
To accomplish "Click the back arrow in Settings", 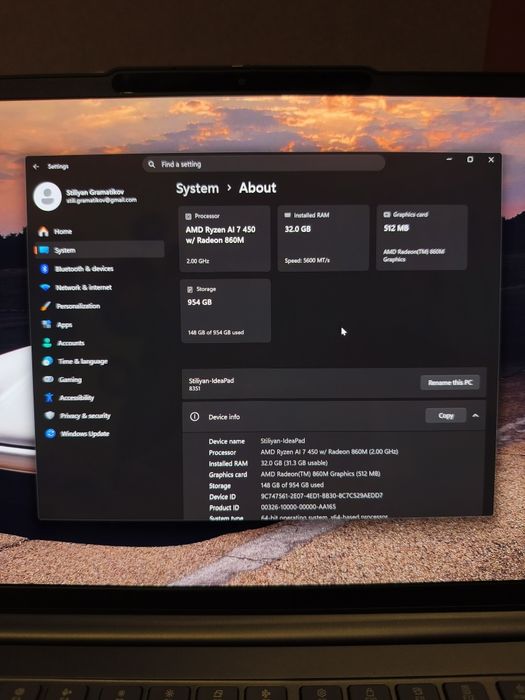I will click(36, 167).
